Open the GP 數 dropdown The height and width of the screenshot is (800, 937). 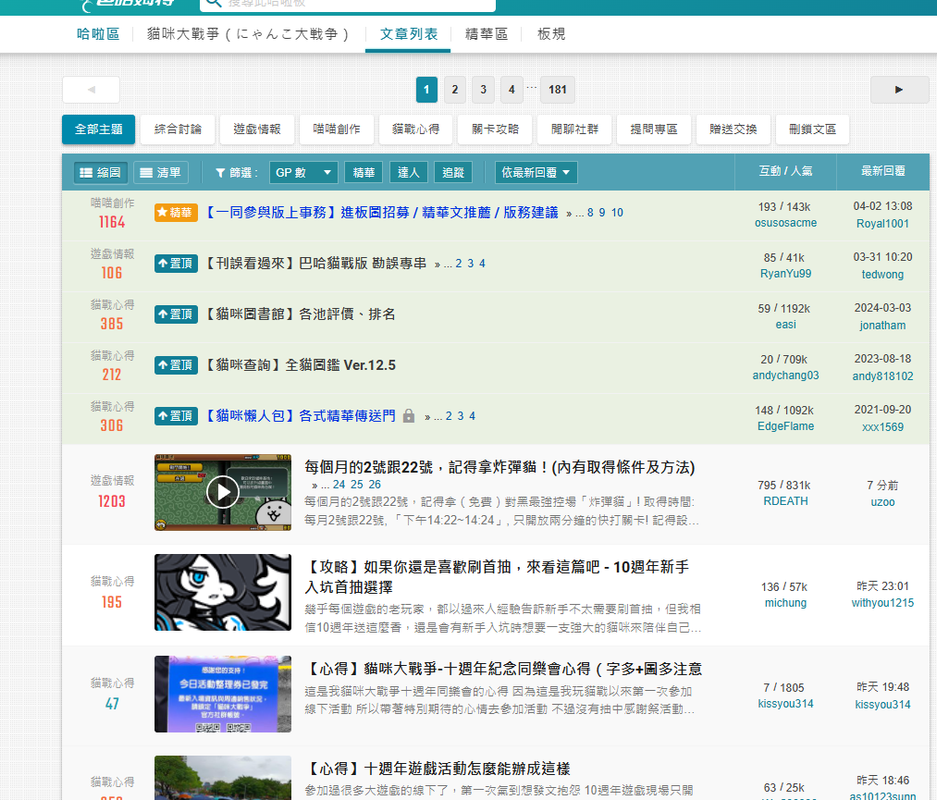point(303,173)
